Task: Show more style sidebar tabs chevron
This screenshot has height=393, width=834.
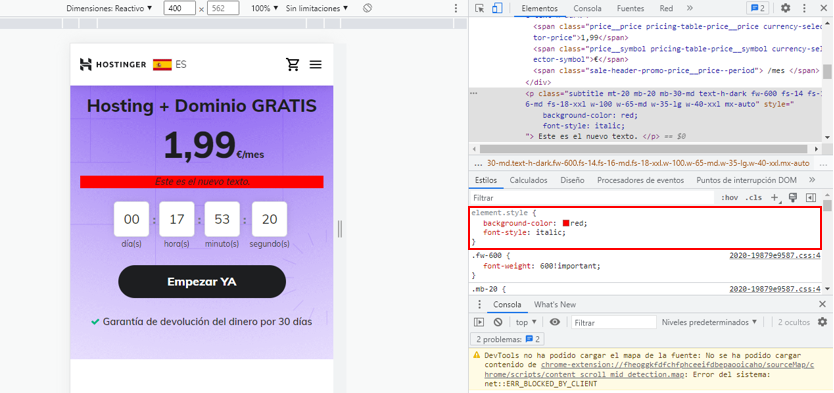Action: (x=812, y=180)
